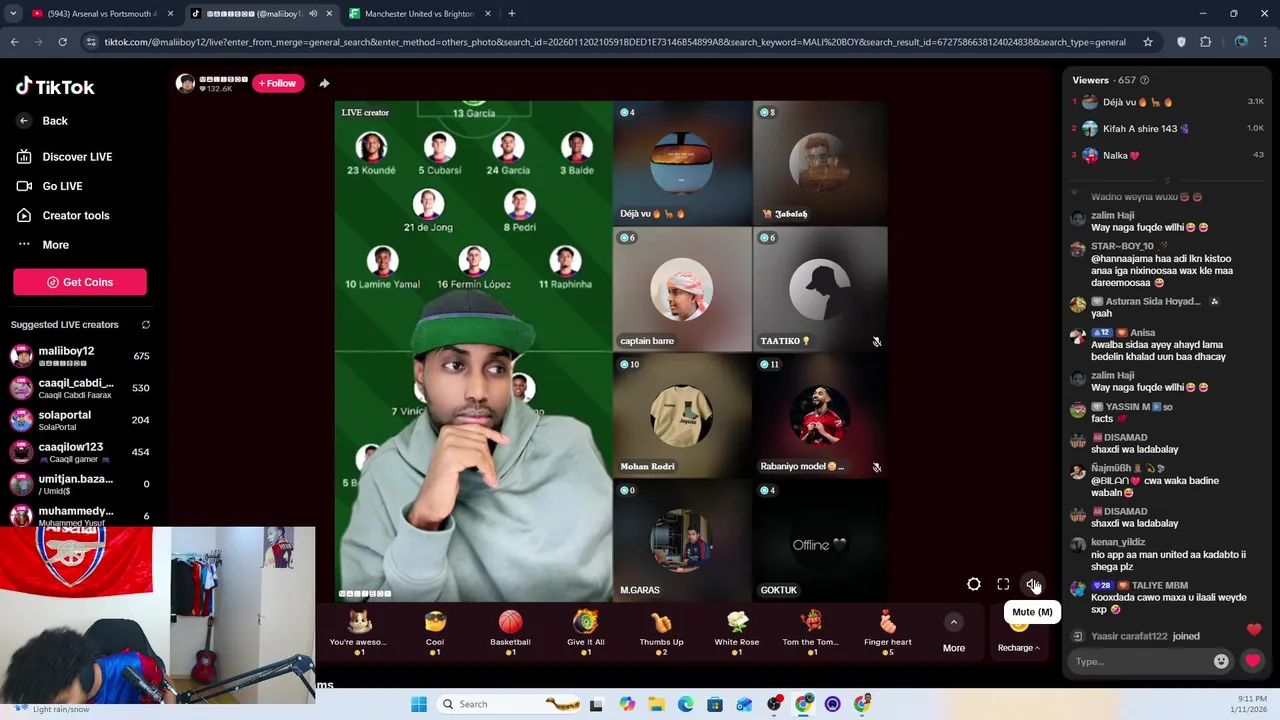Click the Get Coins button
Screen dimensions: 1280x720
[x=80, y=282]
